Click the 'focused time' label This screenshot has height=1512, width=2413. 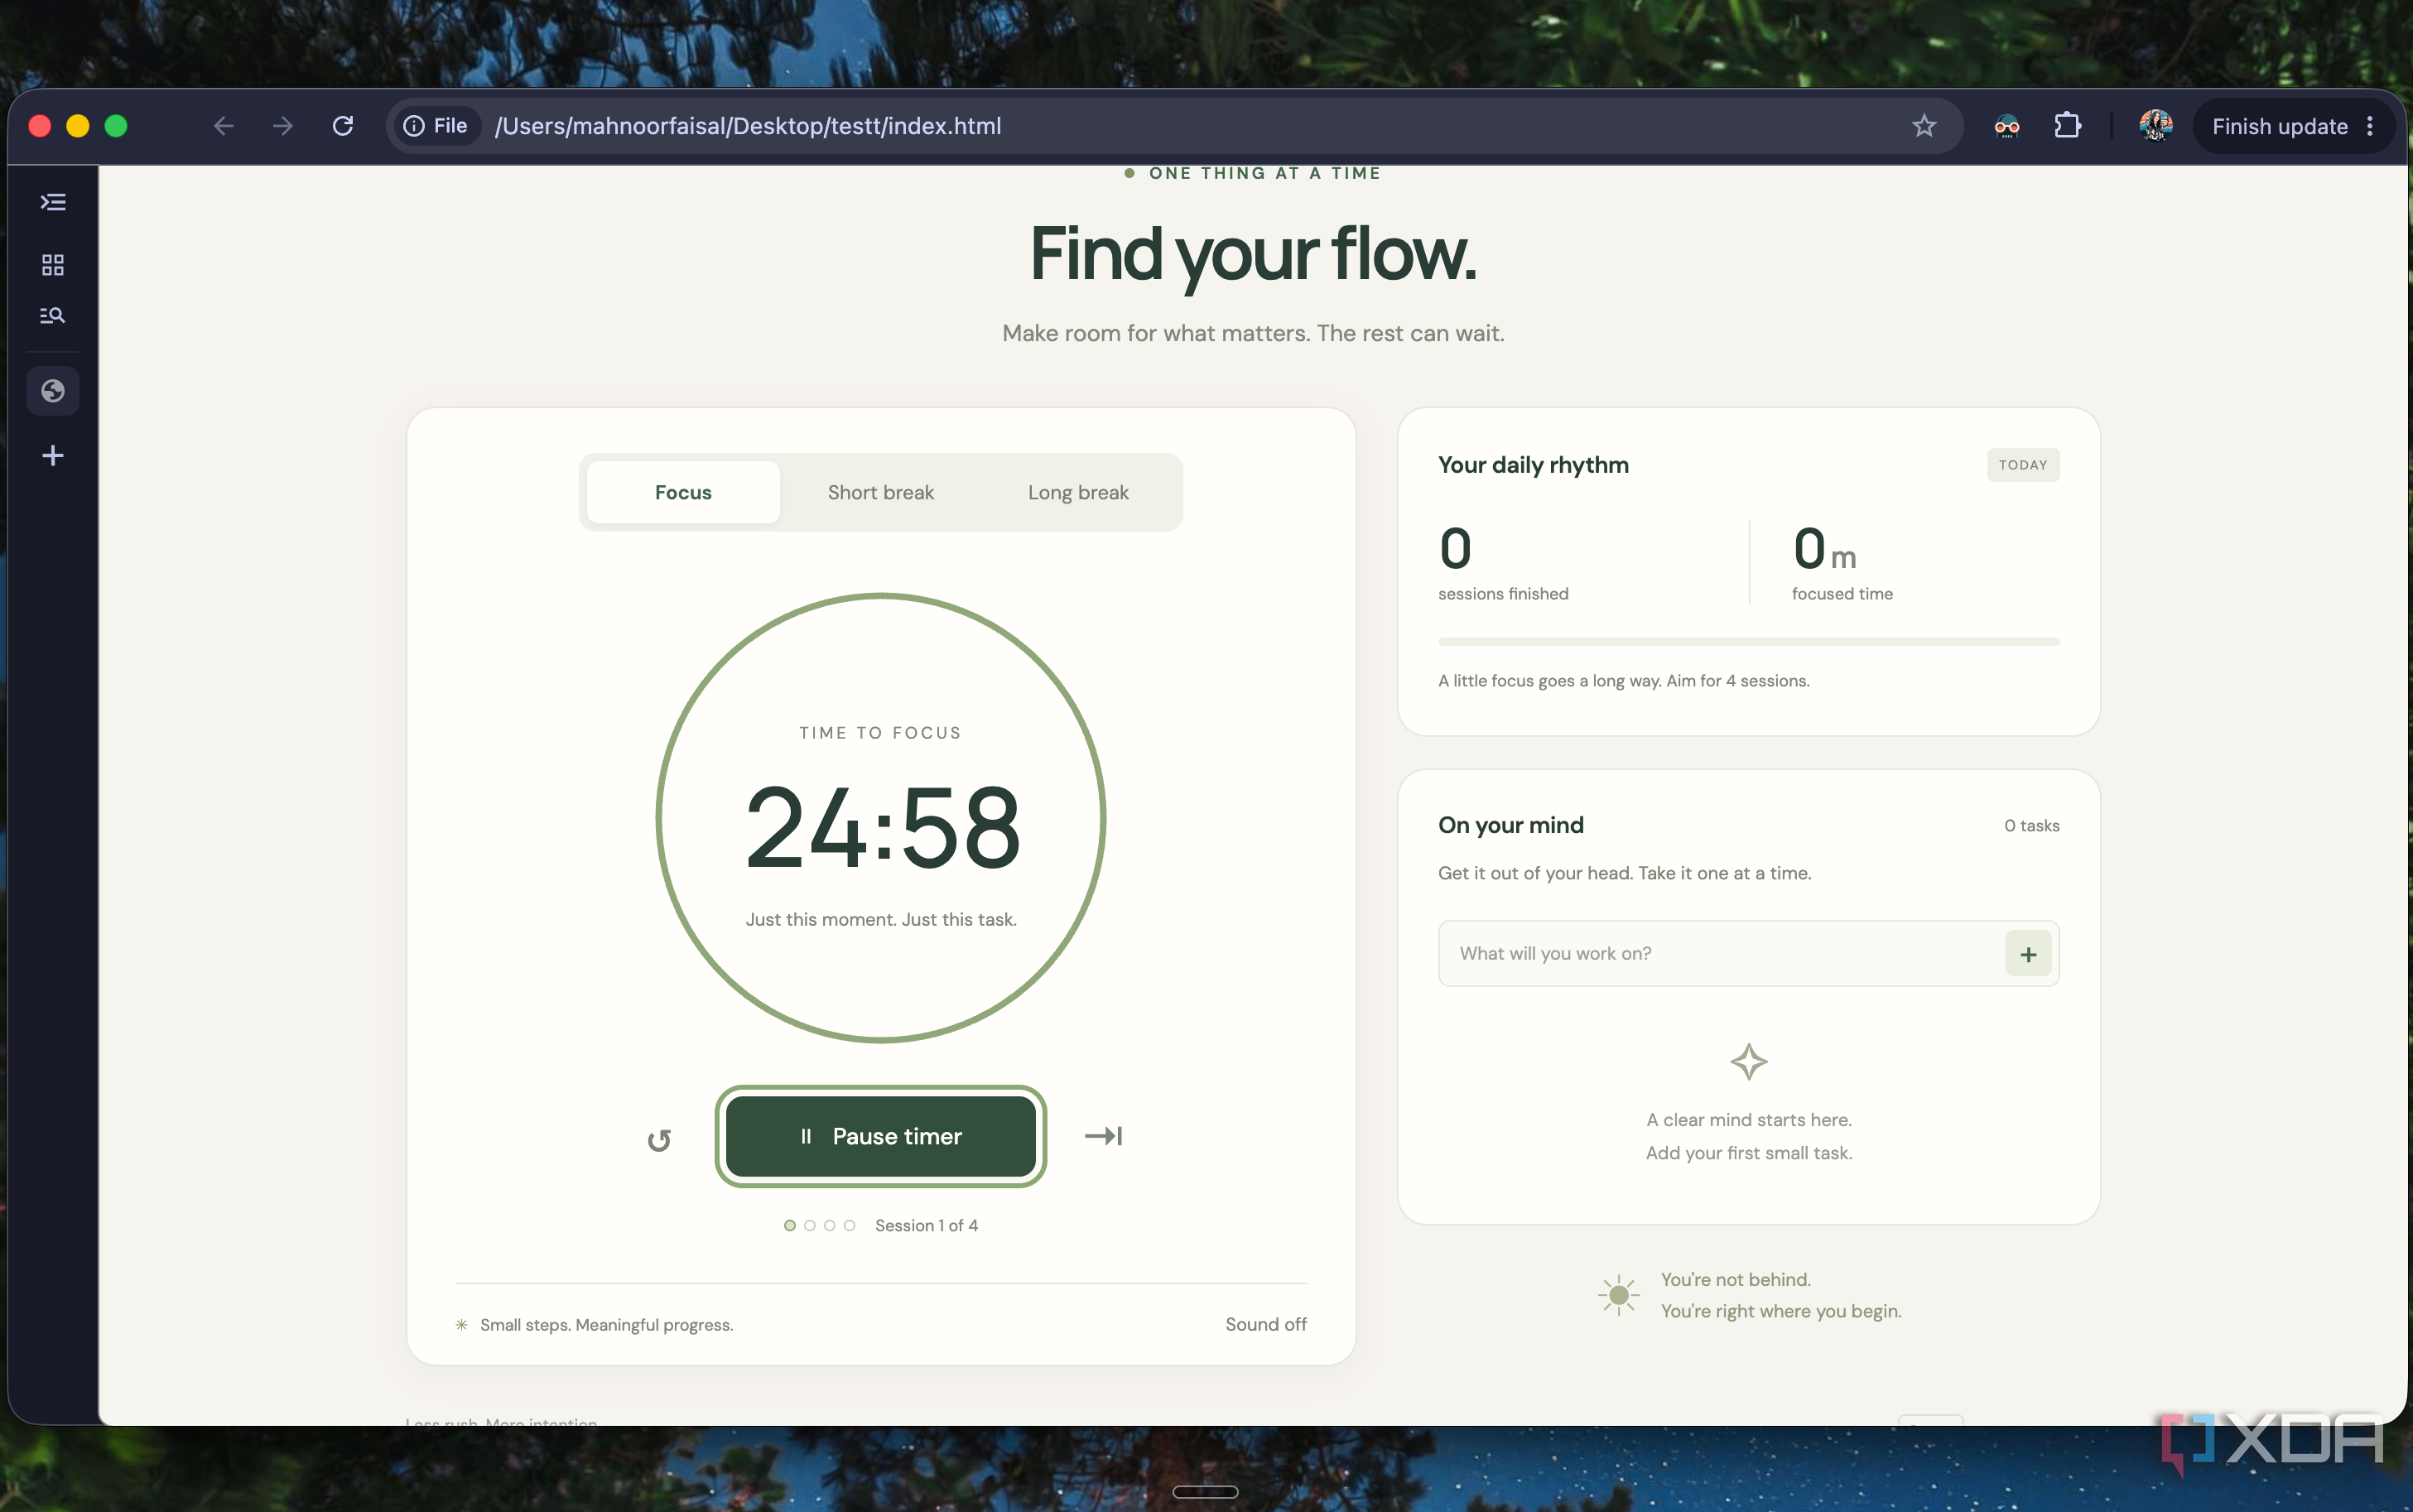point(1842,594)
